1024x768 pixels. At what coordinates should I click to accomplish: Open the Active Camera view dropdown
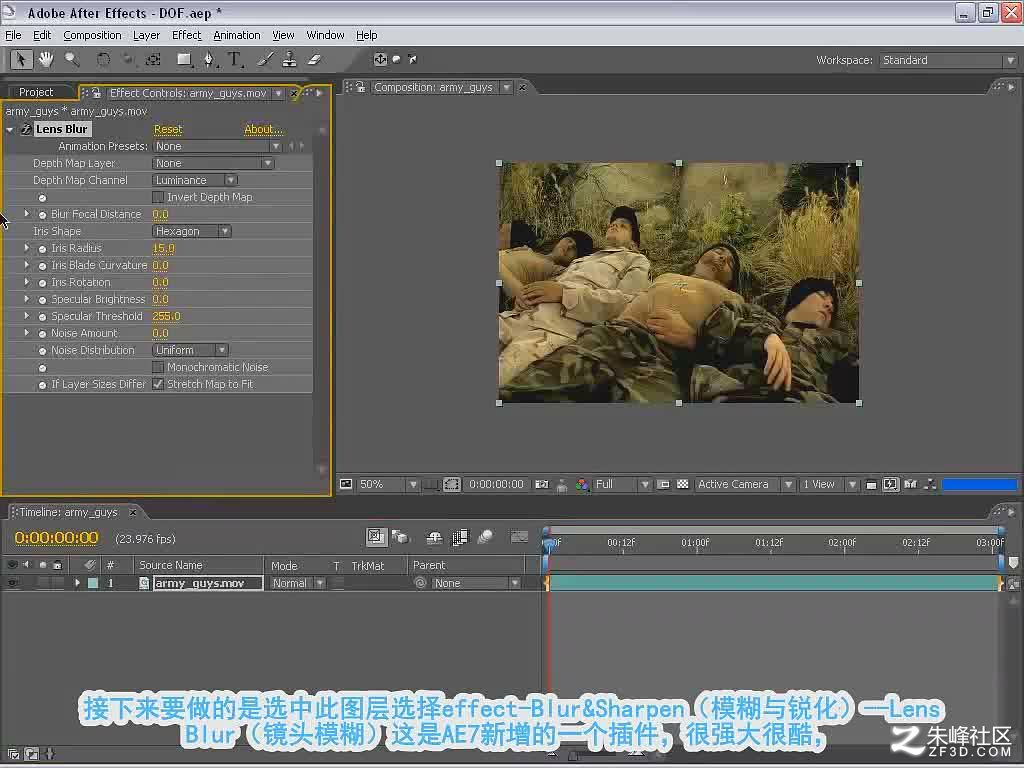744,484
